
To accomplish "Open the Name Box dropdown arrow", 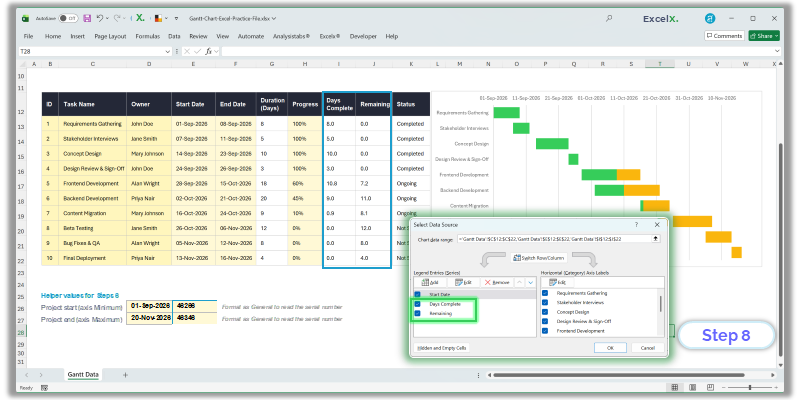I will click(x=167, y=52).
